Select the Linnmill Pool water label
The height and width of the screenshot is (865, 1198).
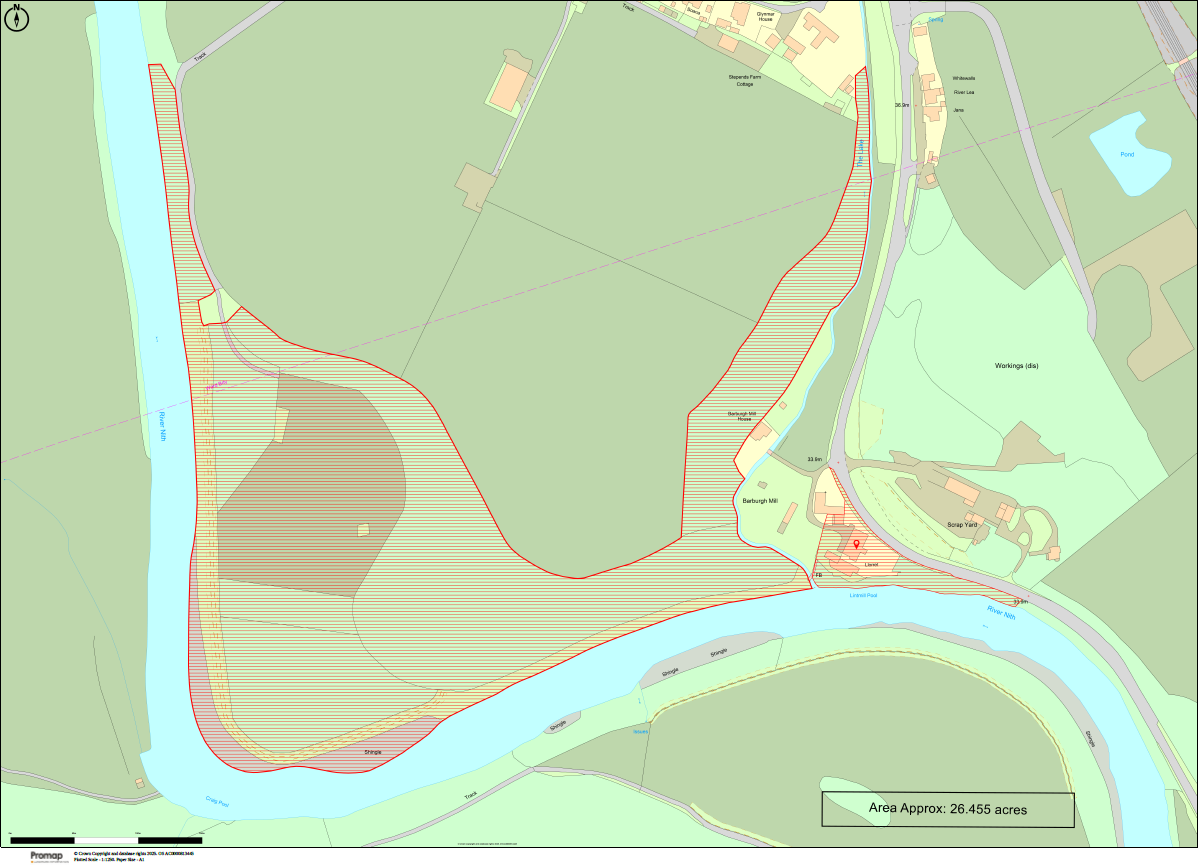[863, 595]
